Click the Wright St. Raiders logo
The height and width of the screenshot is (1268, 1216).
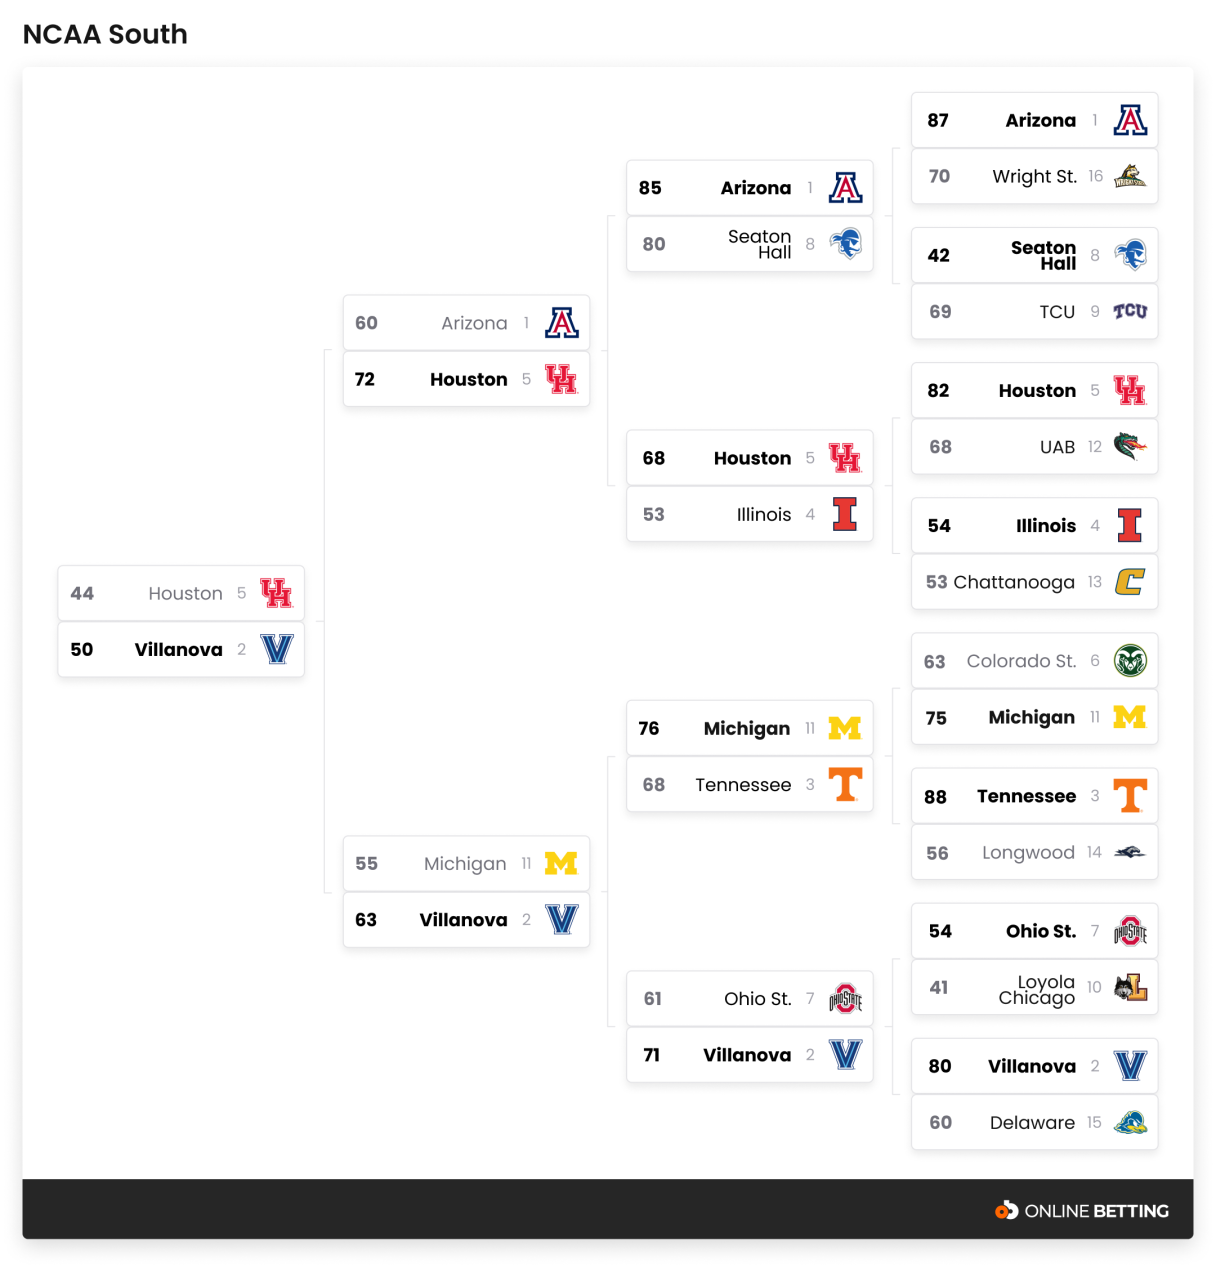point(1130,177)
